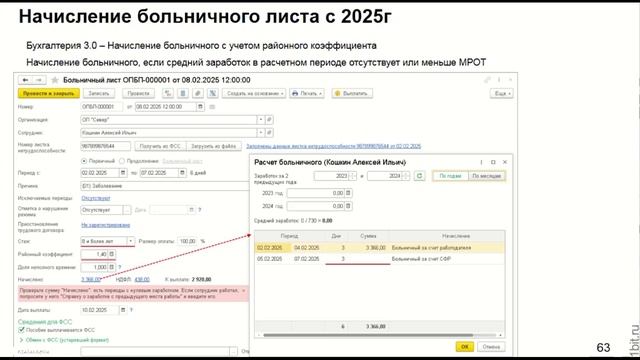Open selection for Отметка о нарушении режима
Screen dimensions: 640x360
(x=127, y=210)
